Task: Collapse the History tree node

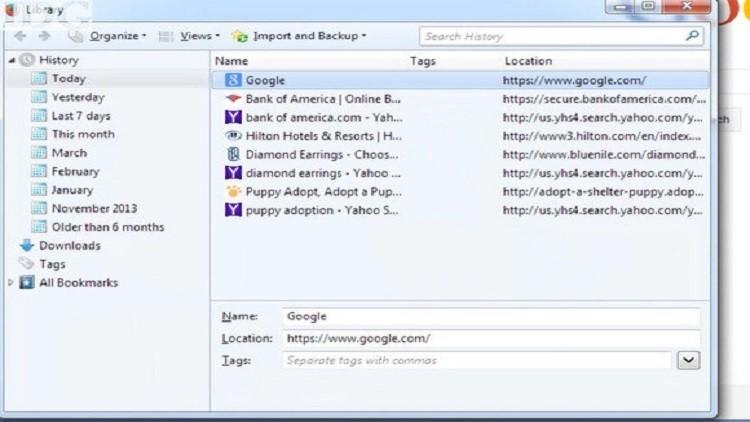Action: [11, 60]
